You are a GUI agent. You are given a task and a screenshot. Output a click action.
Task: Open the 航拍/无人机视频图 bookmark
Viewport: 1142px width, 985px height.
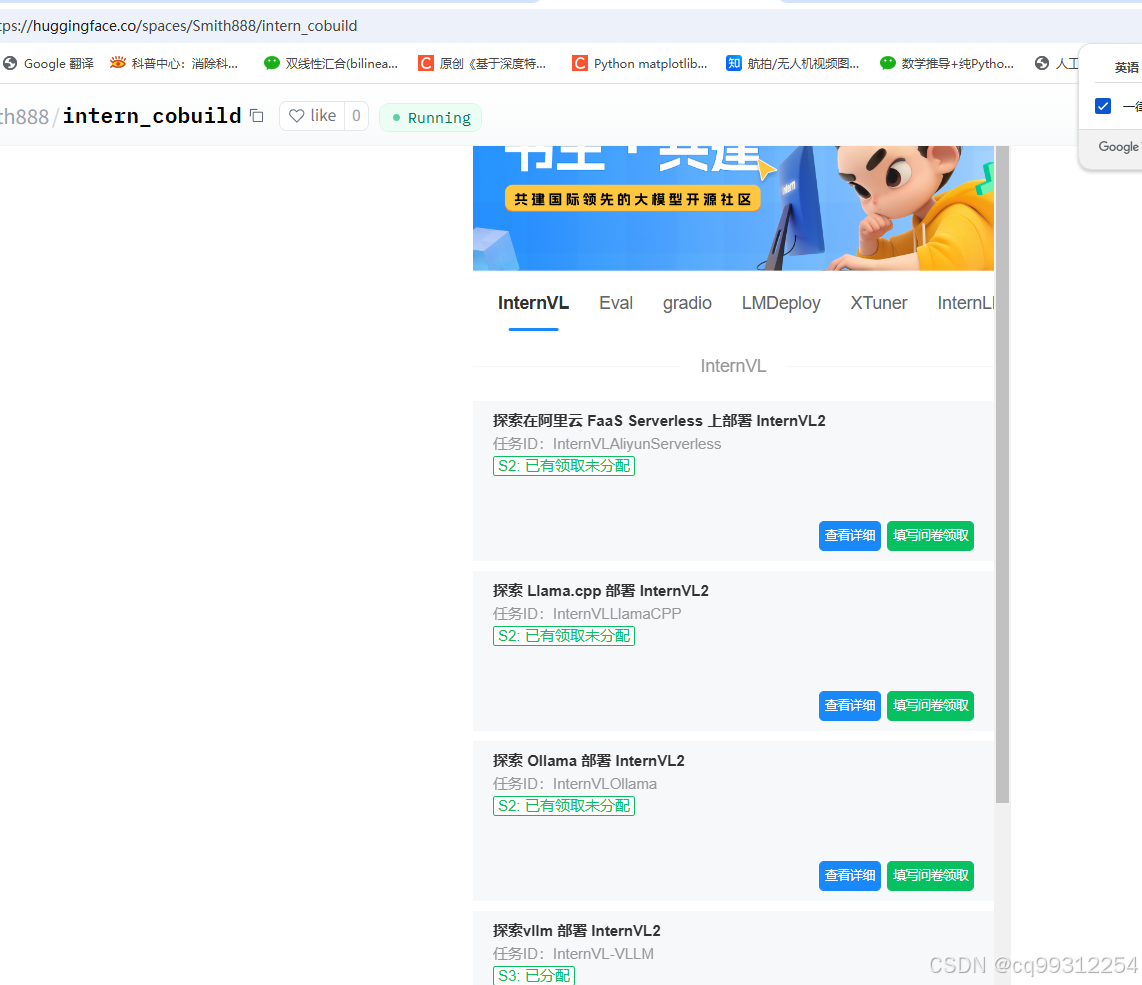[793, 63]
